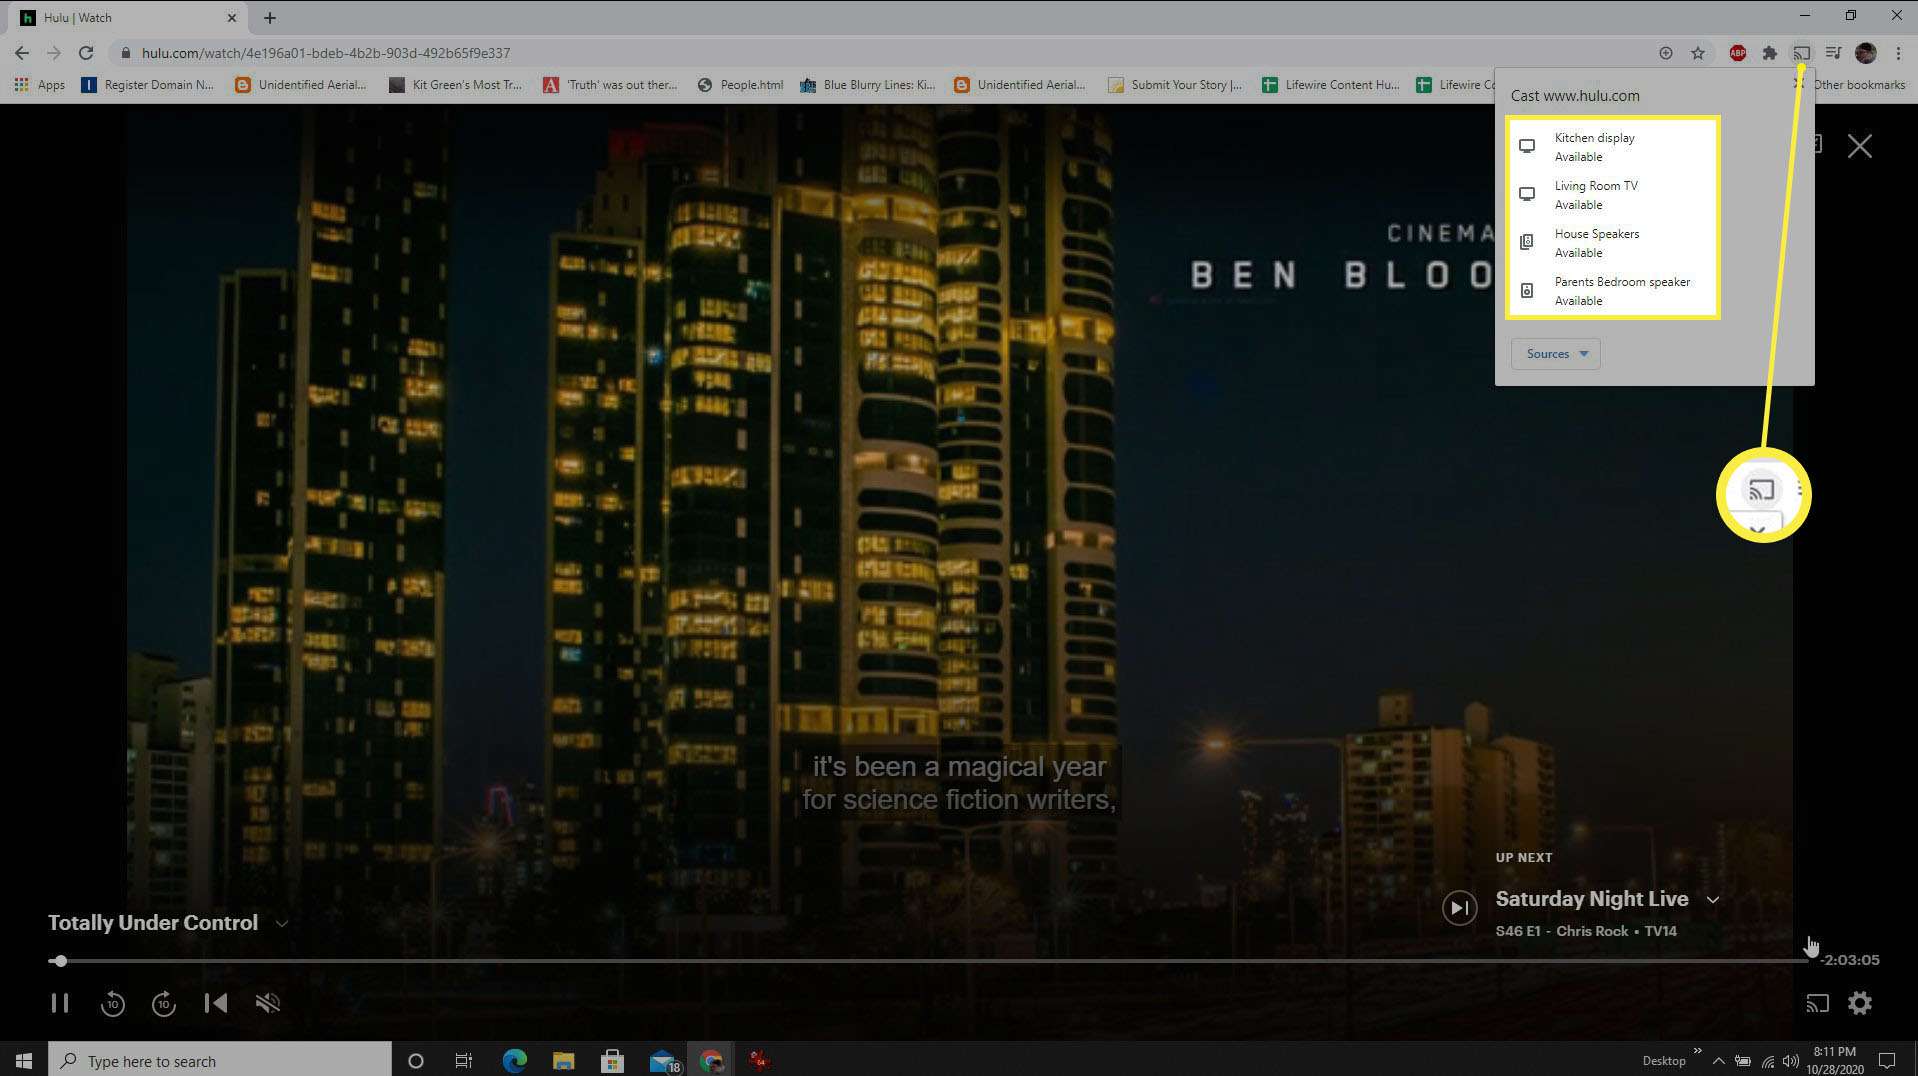This screenshot has width=1918, height=1076.
Task: Close the Hulu player with the X
Action: 1860,146
